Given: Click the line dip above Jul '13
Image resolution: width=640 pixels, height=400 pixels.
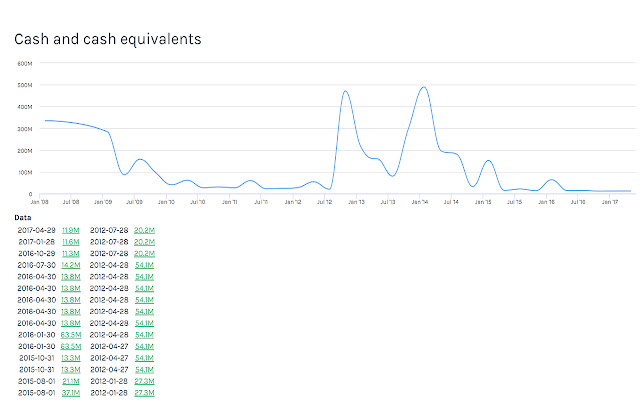Looking at the screenshot, I should click(392, 176).
